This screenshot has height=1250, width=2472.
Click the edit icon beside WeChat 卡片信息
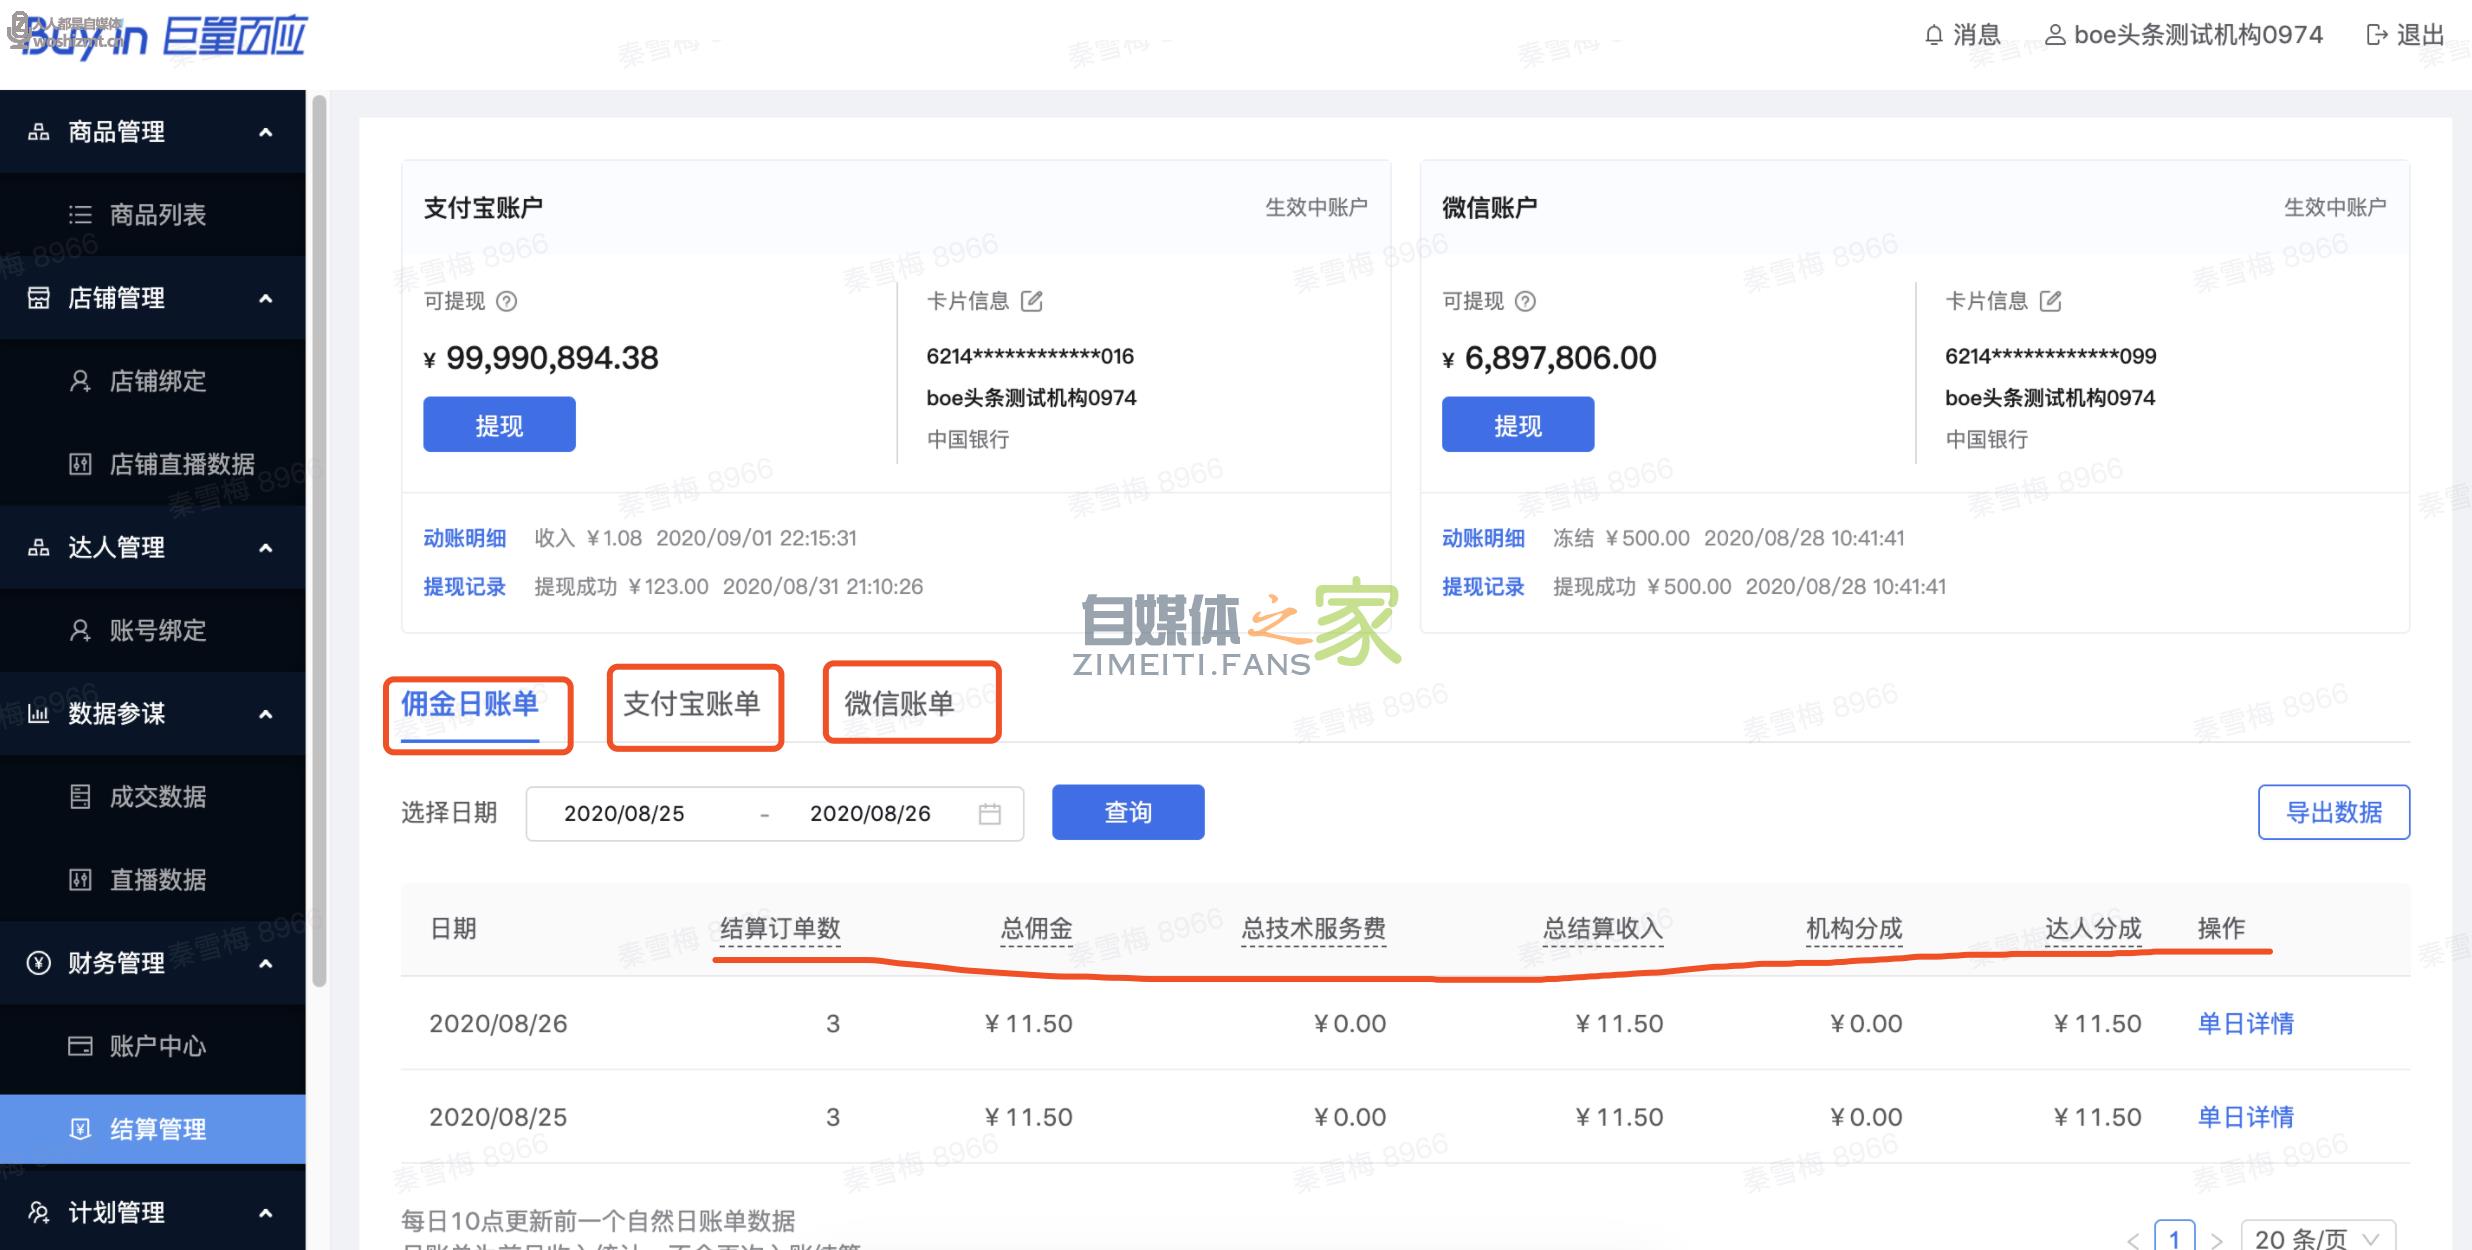click(x=2050, y=301)
